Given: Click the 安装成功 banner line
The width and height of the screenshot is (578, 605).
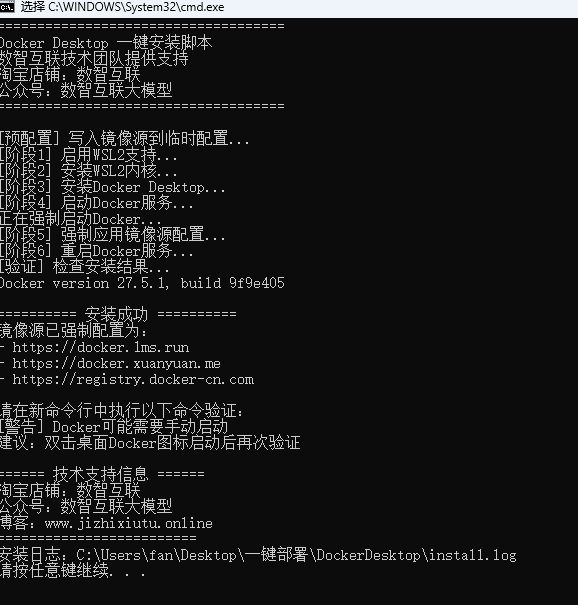Looking at the screenshot, I should click(118, 314).
